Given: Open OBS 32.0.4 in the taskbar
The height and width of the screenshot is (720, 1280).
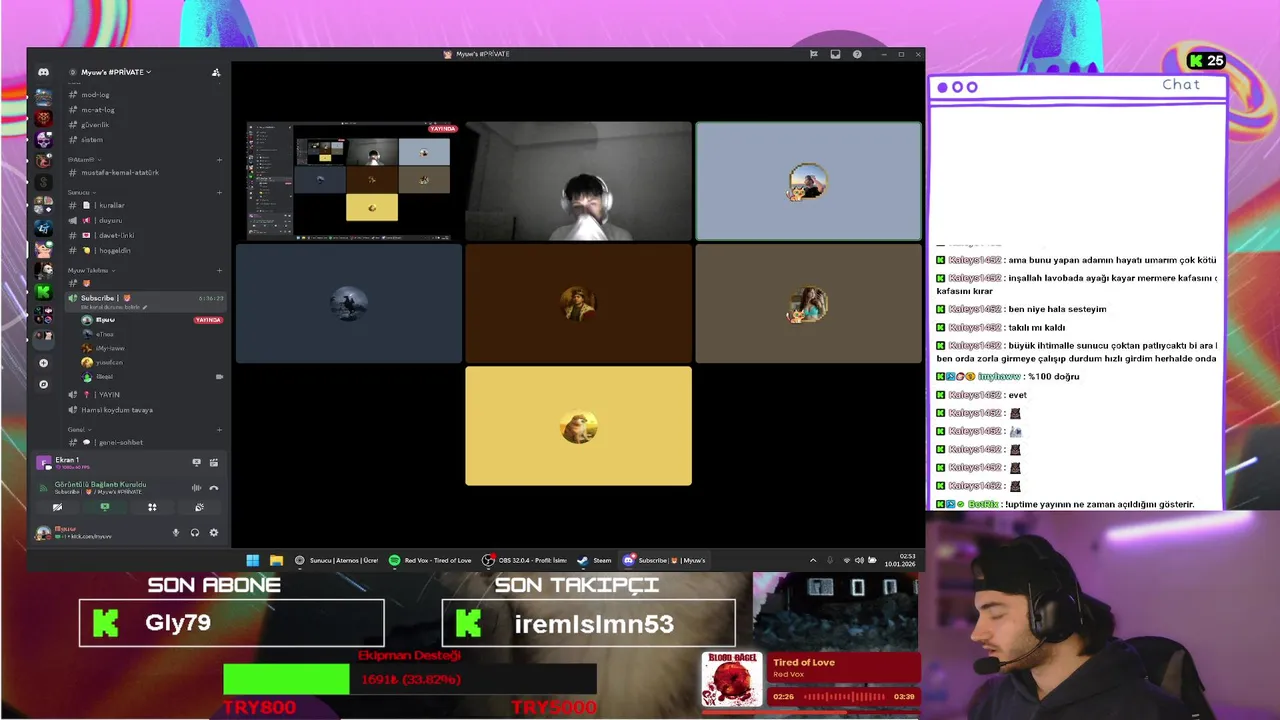Looking at the screenshot, I should click(524, 560).
